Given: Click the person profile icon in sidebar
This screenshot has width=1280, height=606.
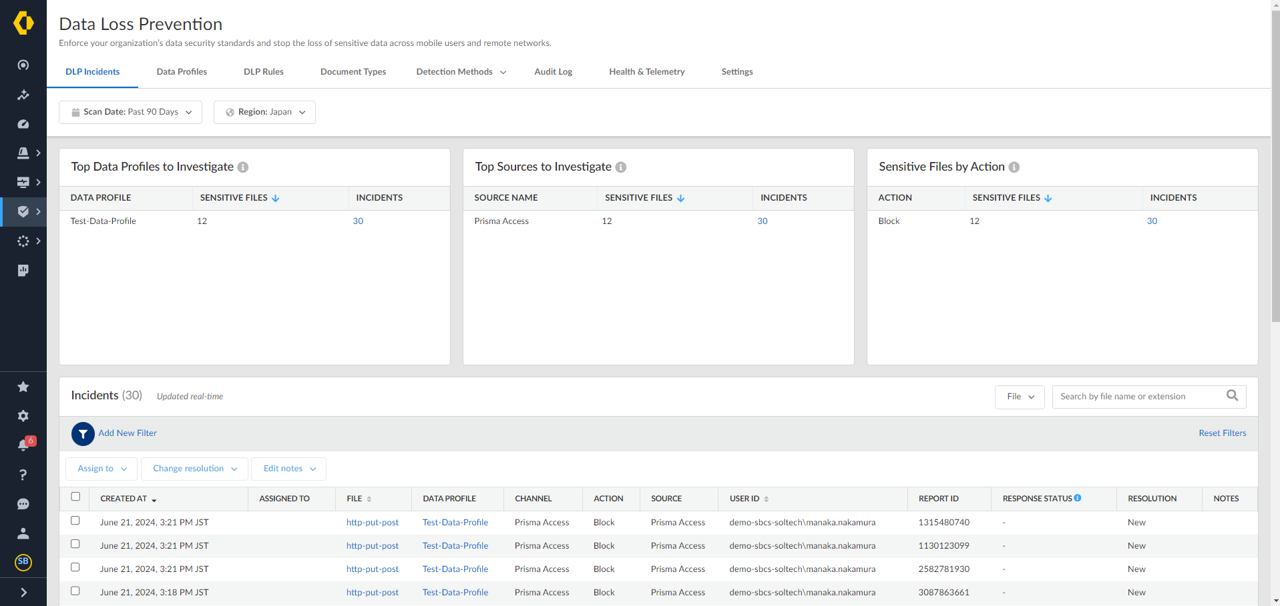Looking at the screenshot, I should pos(23,533).
